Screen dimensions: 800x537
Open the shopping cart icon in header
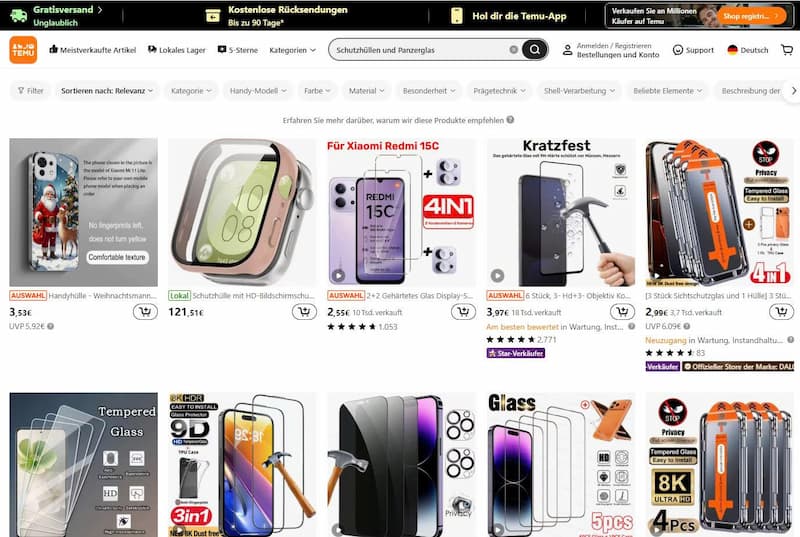(787, 49)
